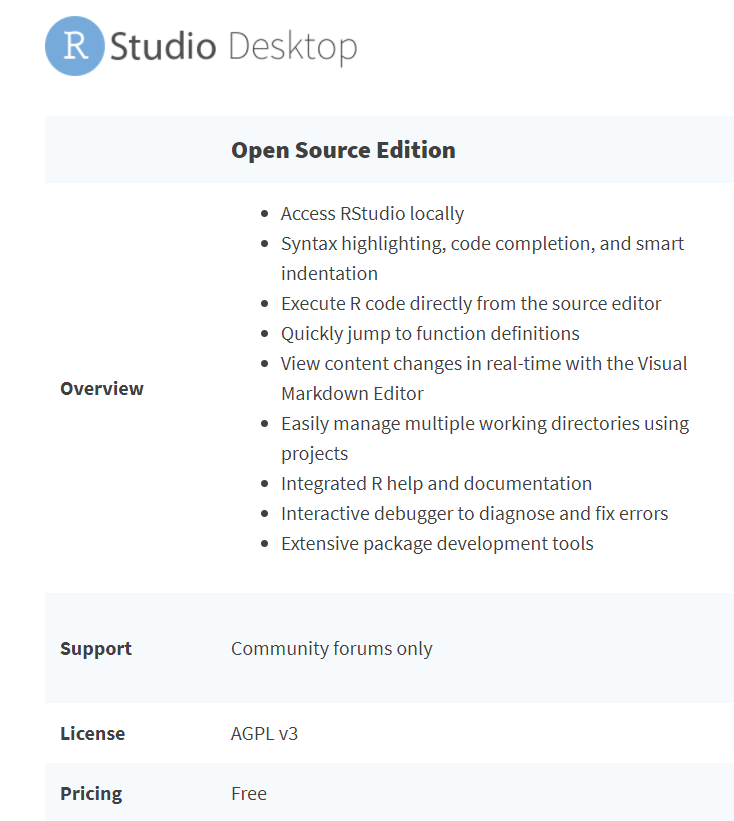Click the blue RStudio R logo circle
Viewport: 734px width, 821px height.
coord(75,46)
